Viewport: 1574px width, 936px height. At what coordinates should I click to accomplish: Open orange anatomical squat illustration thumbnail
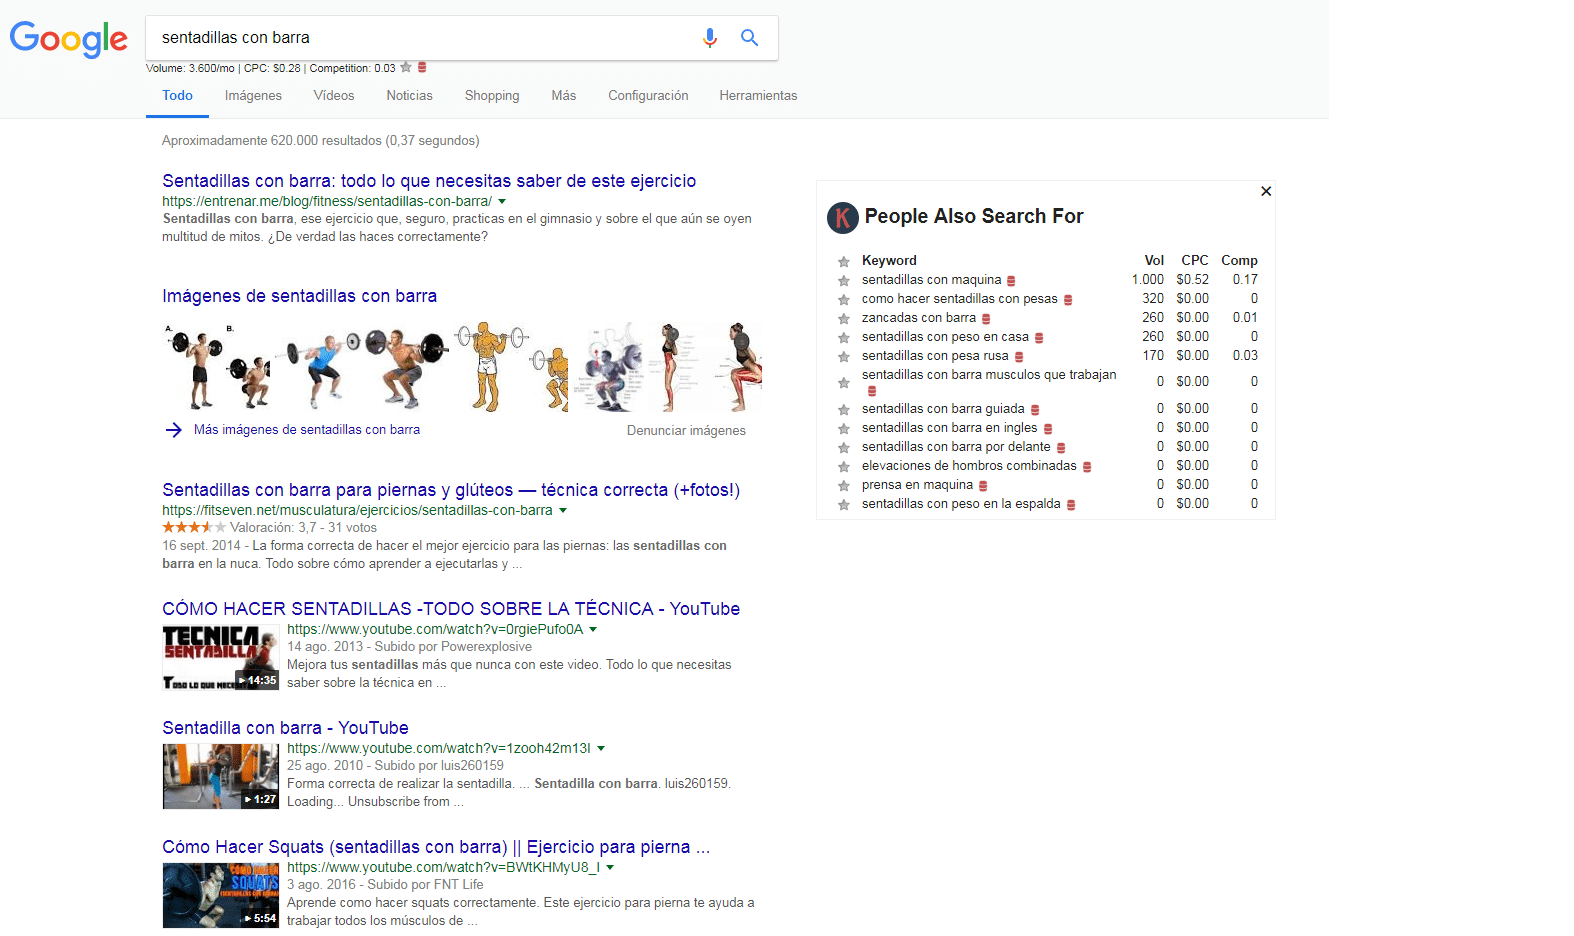coord(512,367)
